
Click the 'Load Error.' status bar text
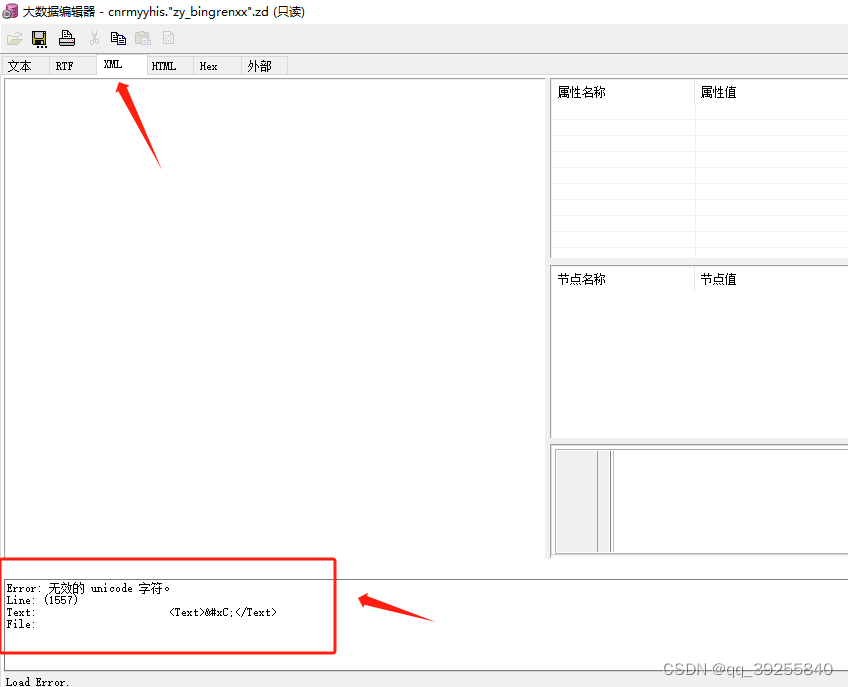(37, 682)
